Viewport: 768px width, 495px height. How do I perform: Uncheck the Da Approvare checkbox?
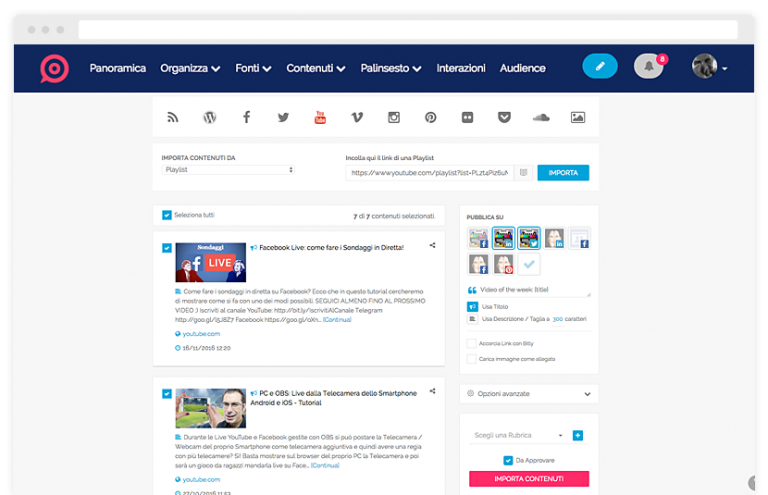508,460
